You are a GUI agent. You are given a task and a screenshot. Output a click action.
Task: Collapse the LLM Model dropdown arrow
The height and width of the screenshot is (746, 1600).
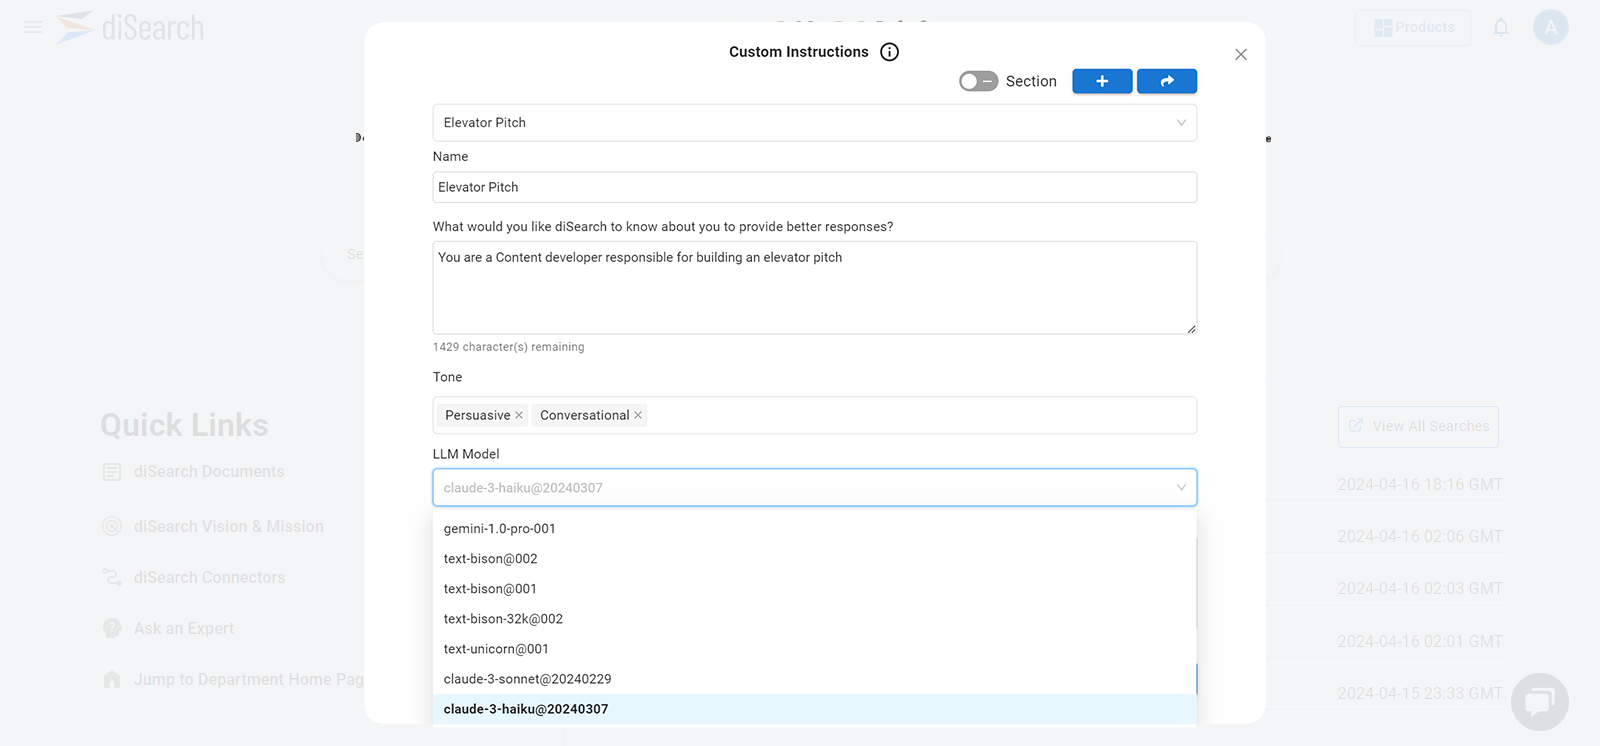(x=1181, y=487)
